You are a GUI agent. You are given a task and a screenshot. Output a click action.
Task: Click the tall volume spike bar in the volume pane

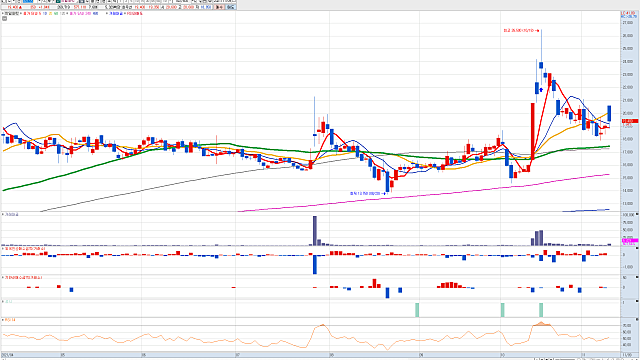coord(315,231)
